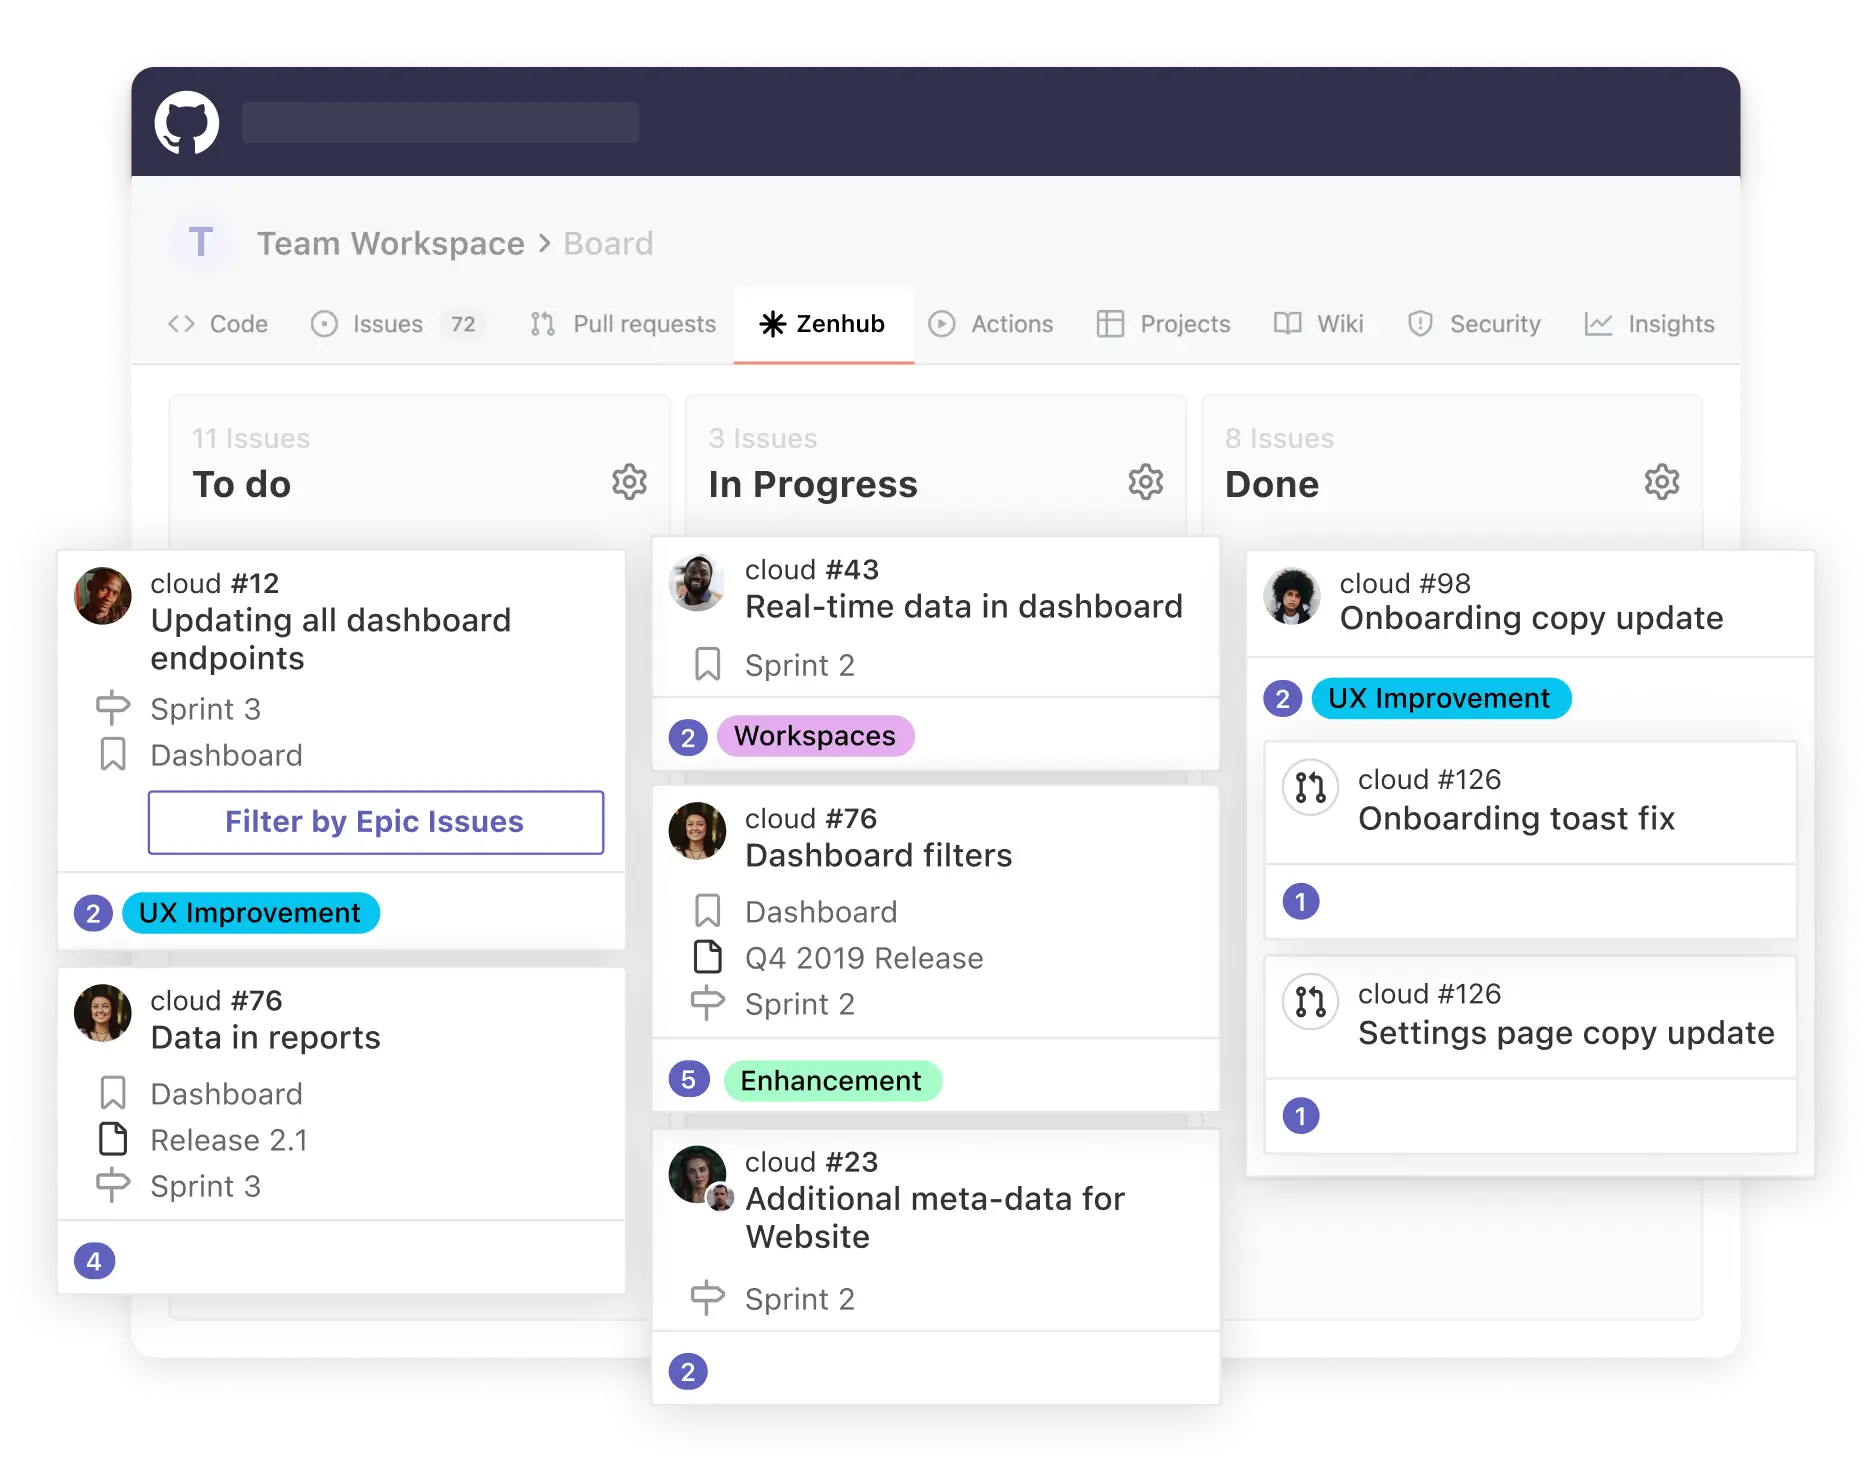The width and height of the screenshot is (1872, 1476).
Task: Click pull request icon on Settings page copy update
Action: coord(1310,1002)
